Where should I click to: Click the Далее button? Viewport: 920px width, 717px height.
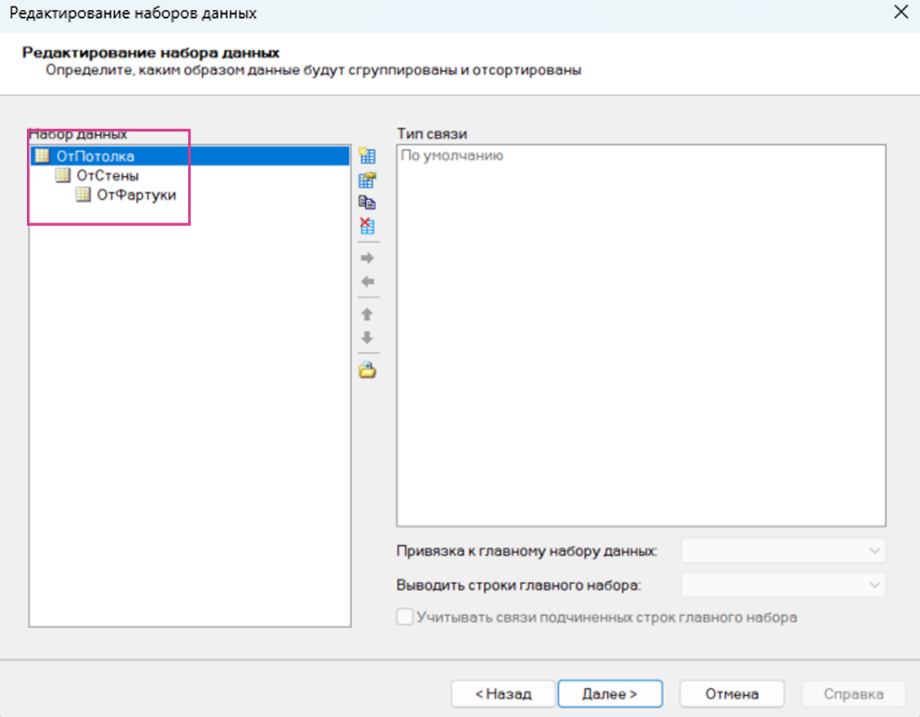[x=610, y=694]
